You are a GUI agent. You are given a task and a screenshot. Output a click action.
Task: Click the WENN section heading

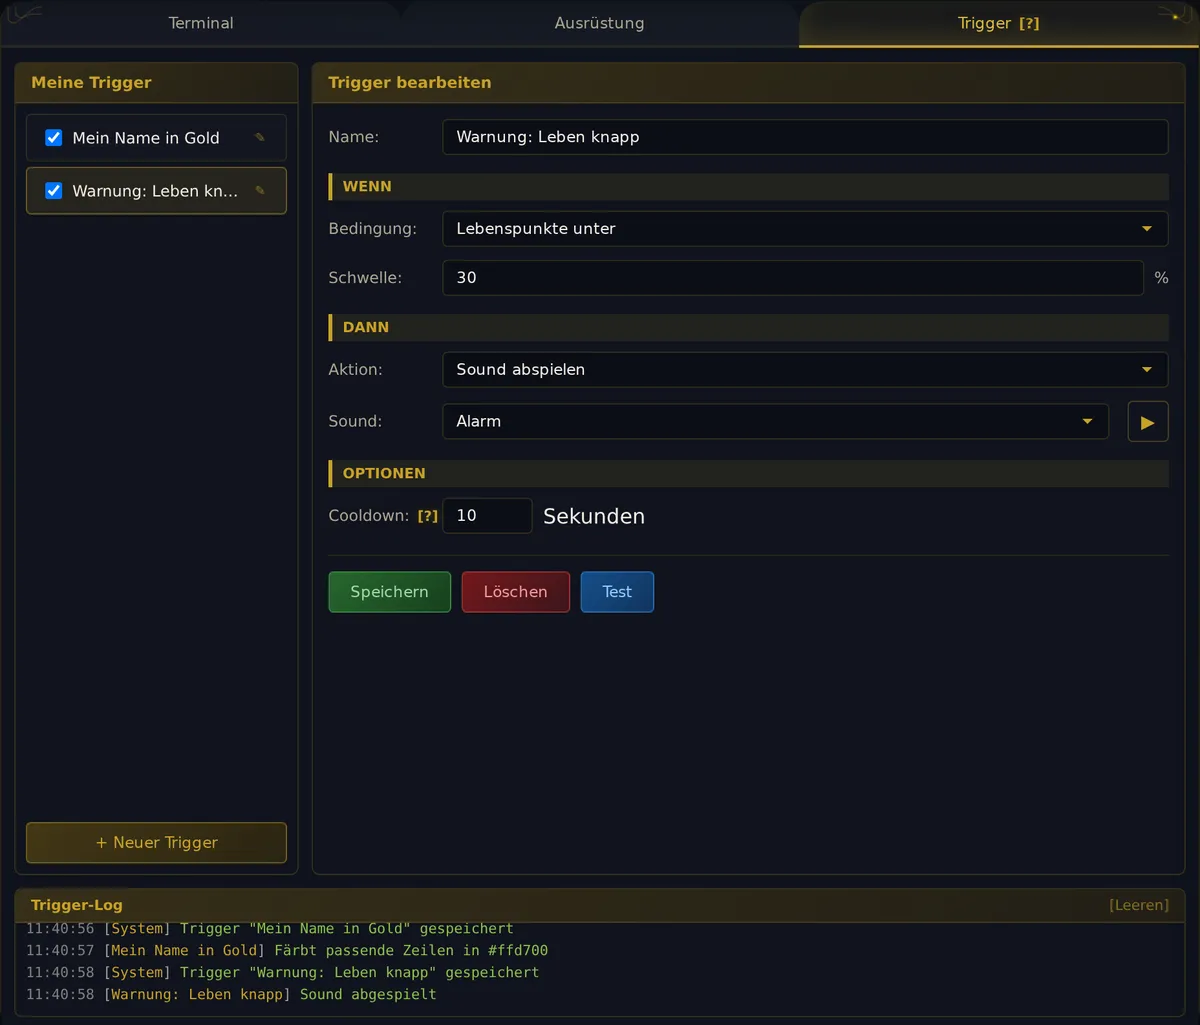pyautogui.click(x=749, y=187)
